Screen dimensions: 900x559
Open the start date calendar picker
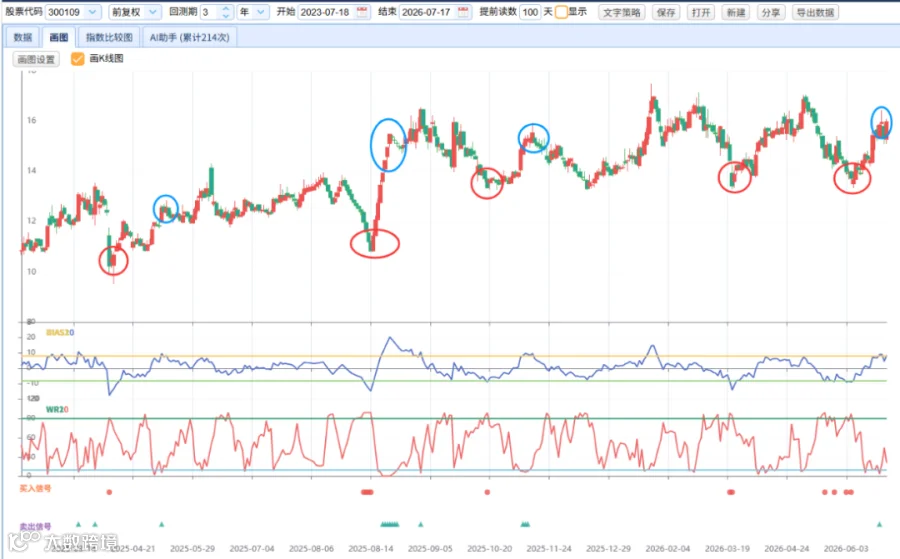coord(362,12)
